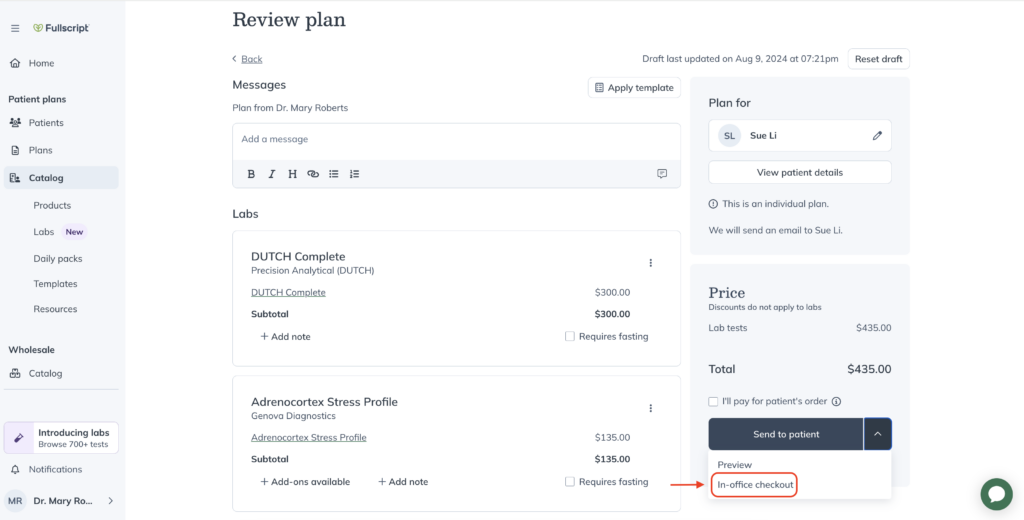1024x520 pixels.
Task: Open Labs in the sidebar
Action: pyautogui.click(x=44, y=232)
